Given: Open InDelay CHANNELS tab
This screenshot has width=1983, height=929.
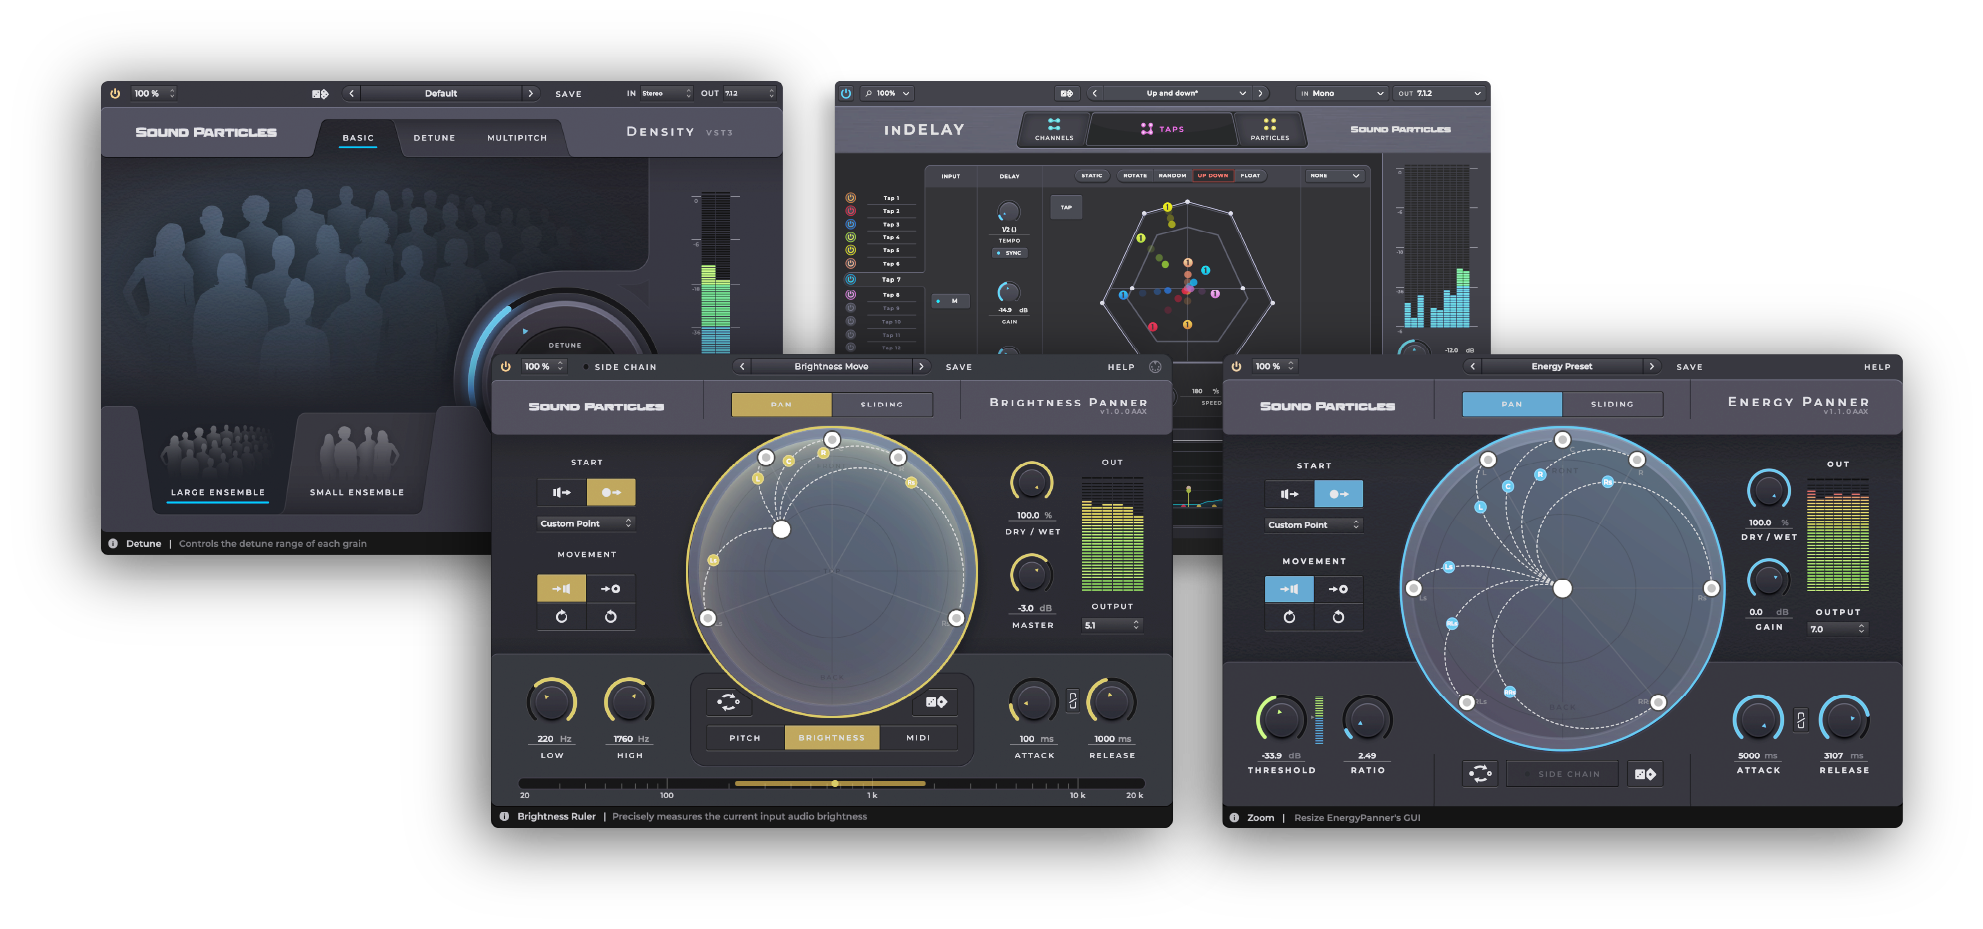Looking at the screenshot, I should point(1054,129).
